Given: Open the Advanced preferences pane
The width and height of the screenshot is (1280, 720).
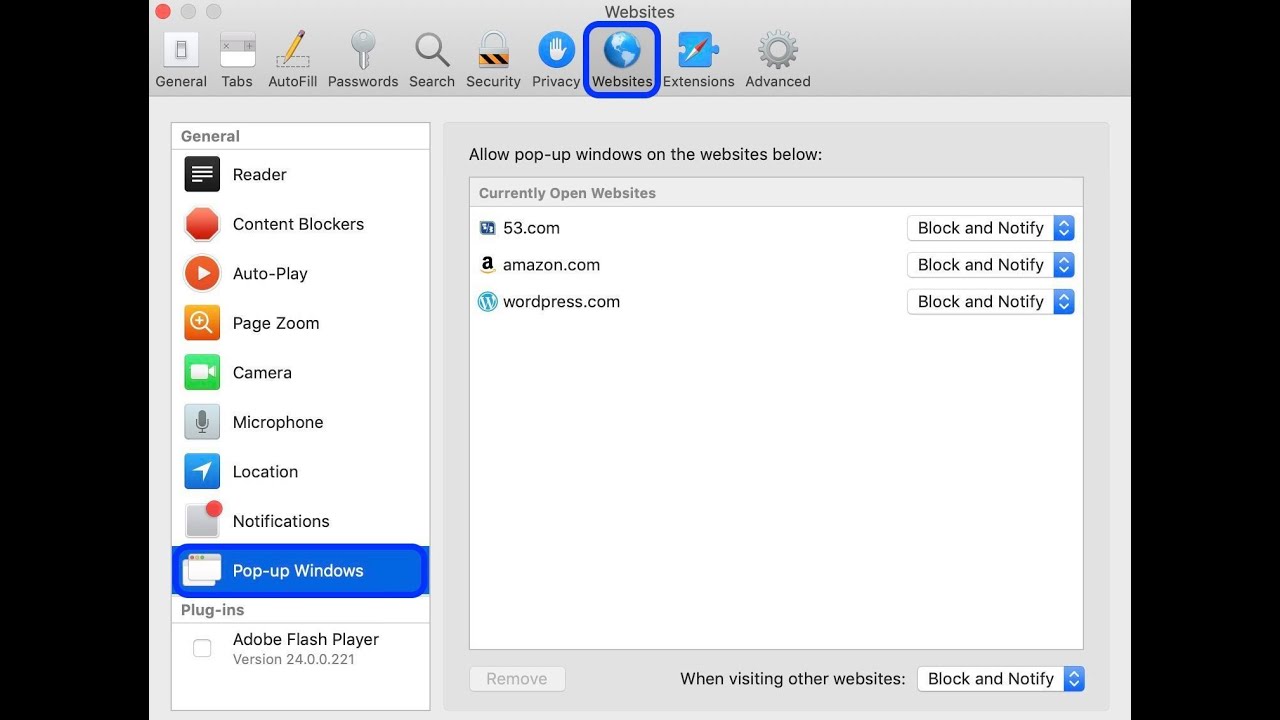Looking at the screenshot, I should point(776,57).
